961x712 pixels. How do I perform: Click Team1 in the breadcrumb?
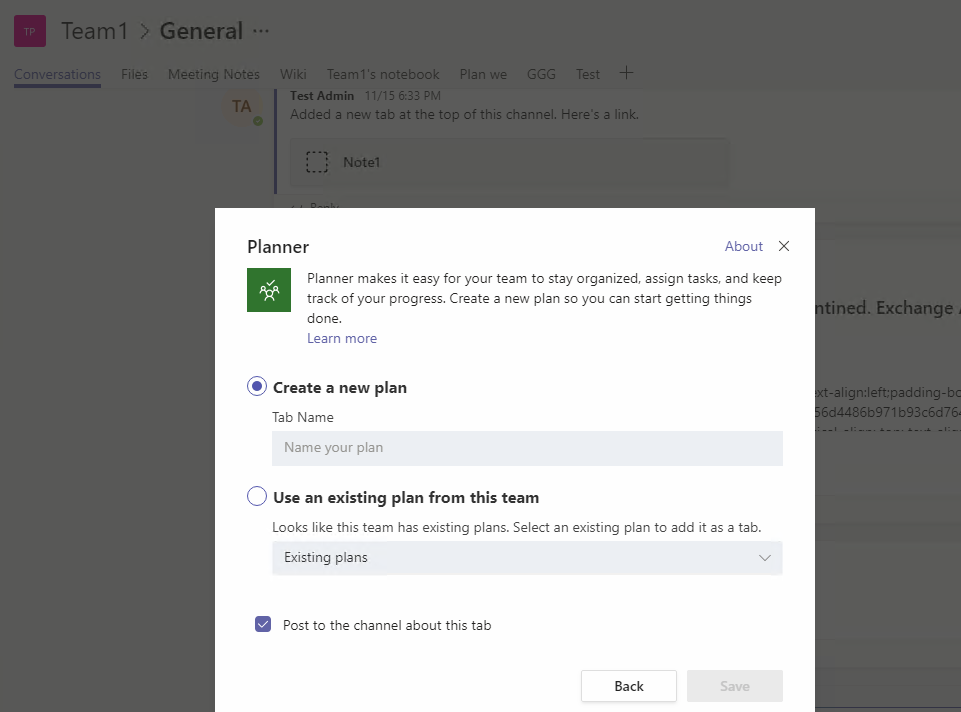click(x=95, y=31)
